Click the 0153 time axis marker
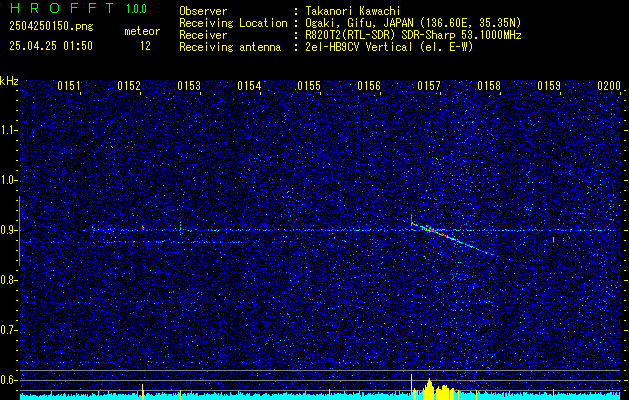 tap(189, 86)
